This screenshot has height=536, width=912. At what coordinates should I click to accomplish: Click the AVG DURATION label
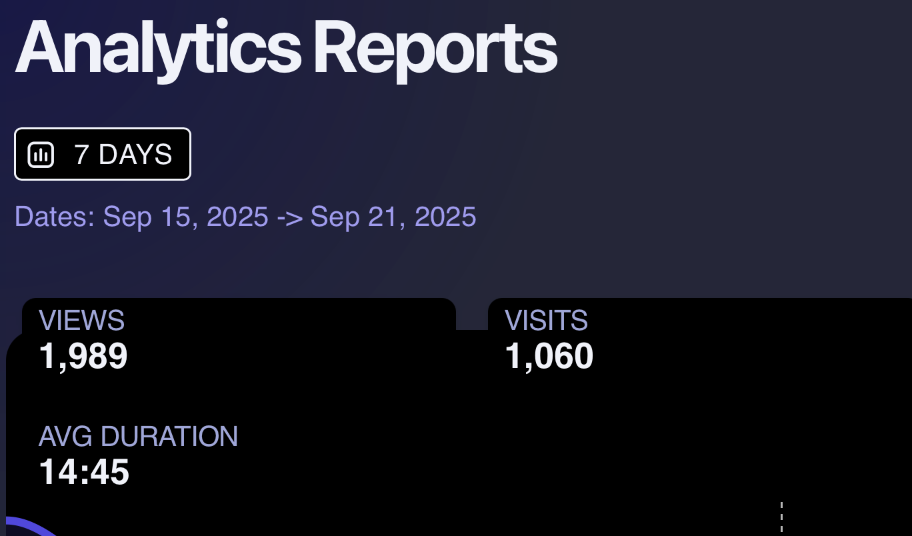[138, 437]
